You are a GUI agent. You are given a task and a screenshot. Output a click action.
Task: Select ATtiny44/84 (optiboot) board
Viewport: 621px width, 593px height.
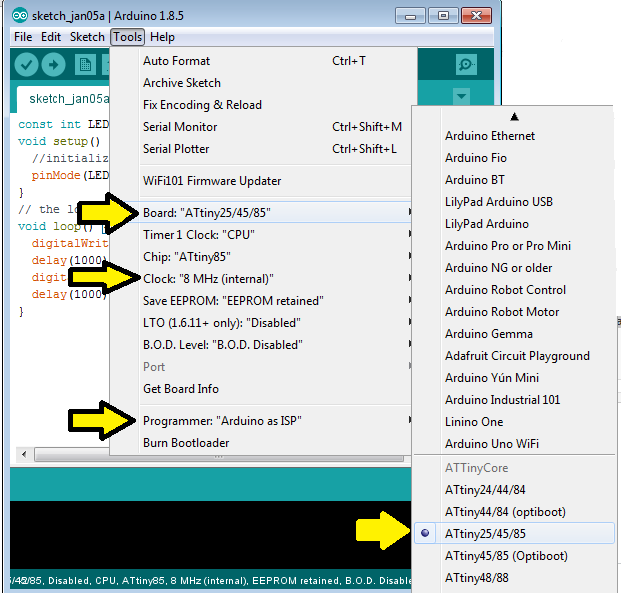click(x=514, y=512)
